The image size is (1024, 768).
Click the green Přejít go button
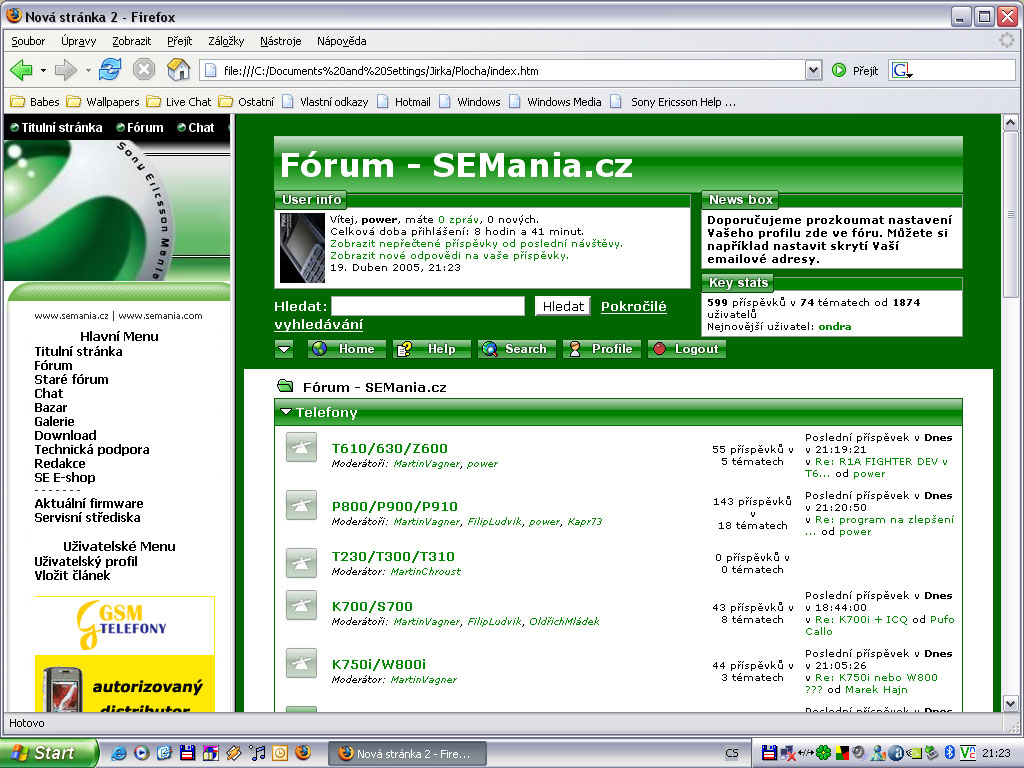(854, 71)
